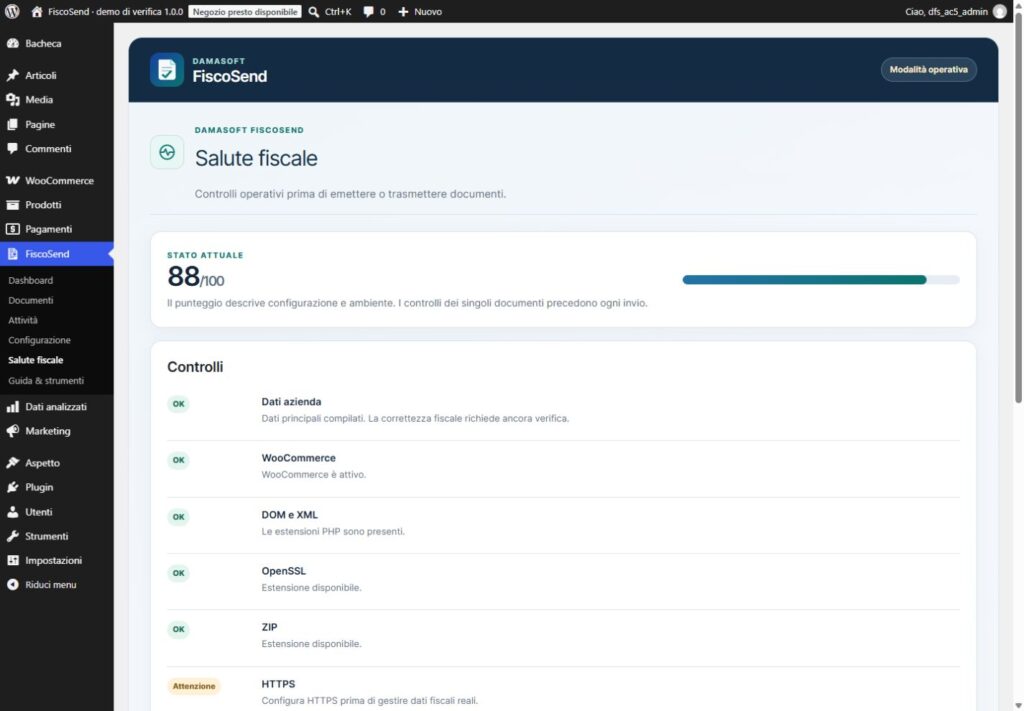Image resolution: width=1024 pixels, height=711 pixels.
Task: Click the Media icon in the sidebar
Action: (x=12, y=100)
